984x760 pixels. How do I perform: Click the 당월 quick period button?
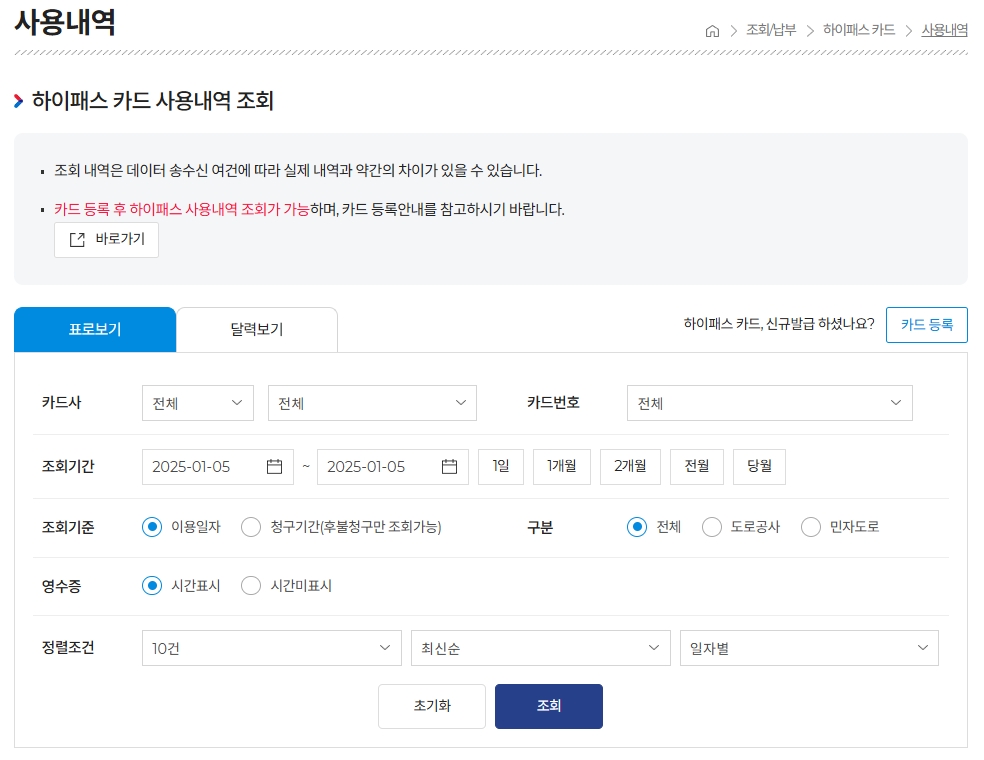point(758,466)
